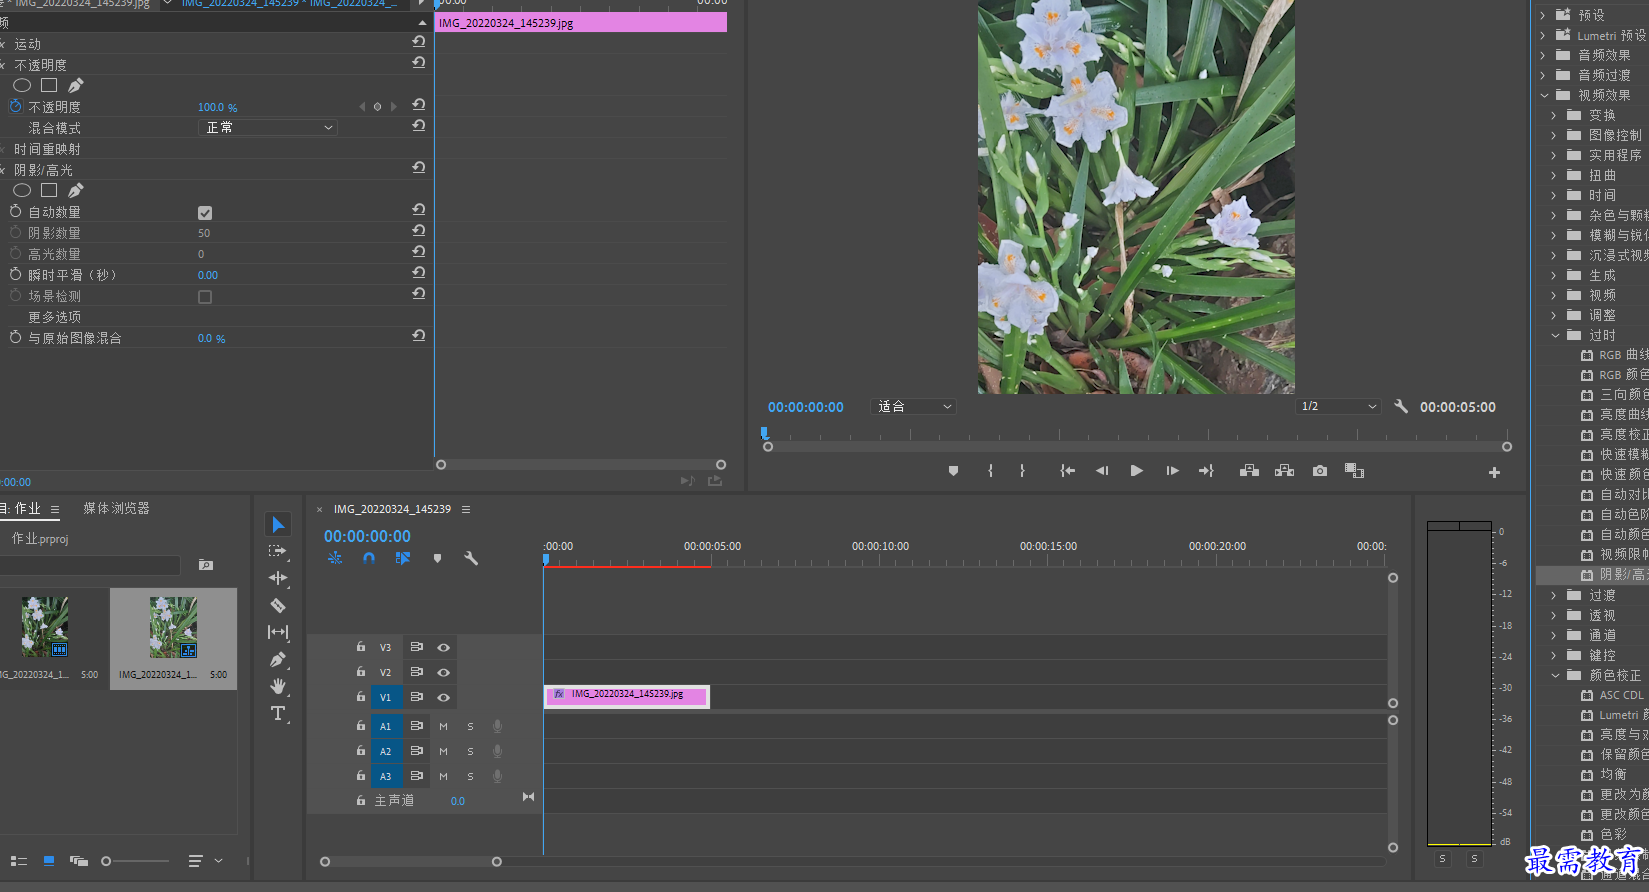Open the 适合 zoom level dropdown
The width and height of the screenshot is (1649, 892).
click(914, 406)
